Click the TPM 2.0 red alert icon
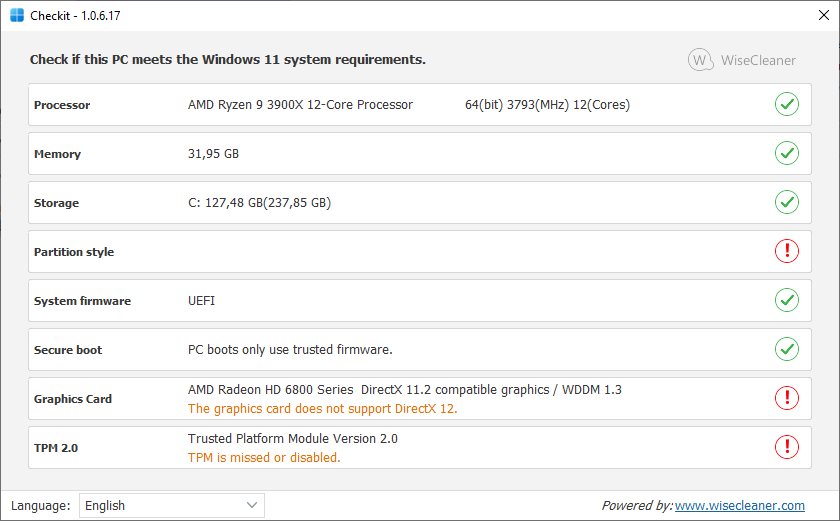 coord(787,447)
